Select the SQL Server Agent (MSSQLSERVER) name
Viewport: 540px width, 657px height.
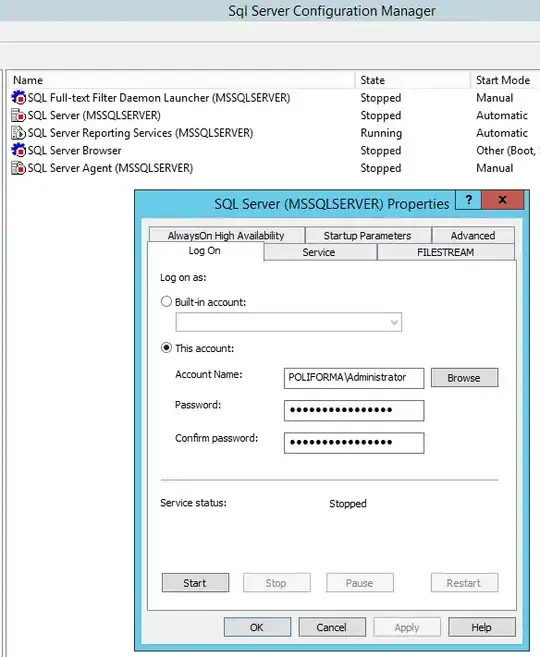110,168
